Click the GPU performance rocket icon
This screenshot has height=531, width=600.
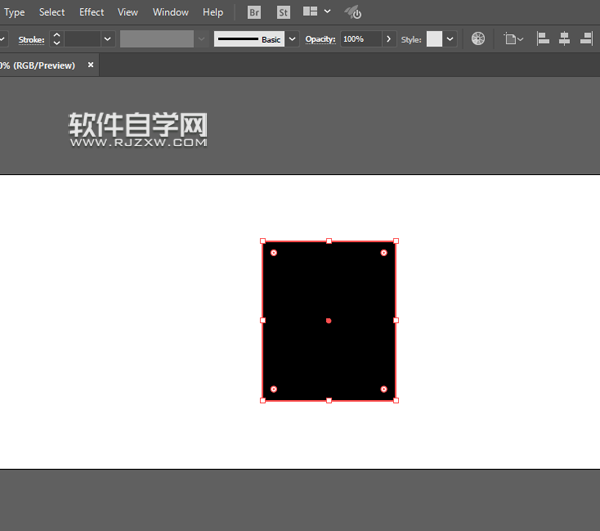pyautogui.click(x=353, y=12)
